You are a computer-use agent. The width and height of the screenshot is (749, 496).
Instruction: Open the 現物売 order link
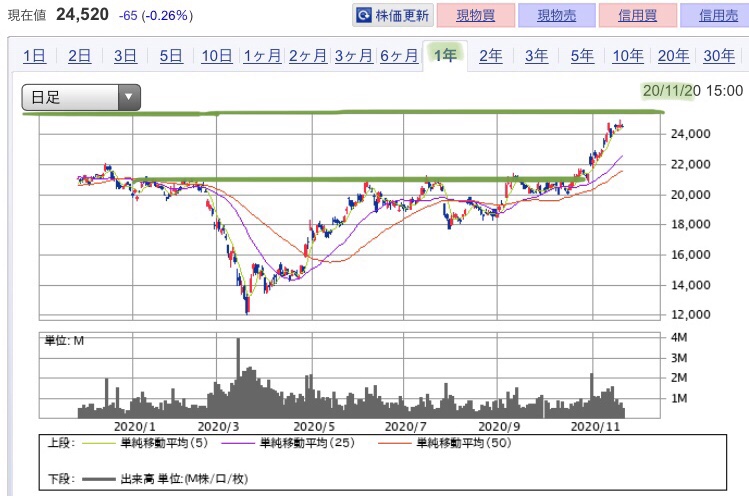tap(556, 15)
